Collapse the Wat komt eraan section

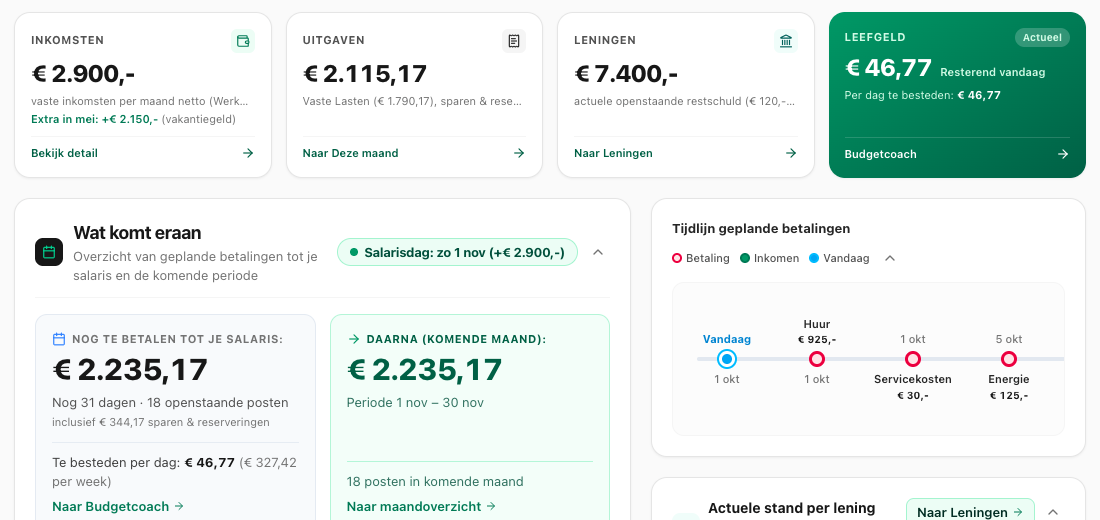[598, 252]
